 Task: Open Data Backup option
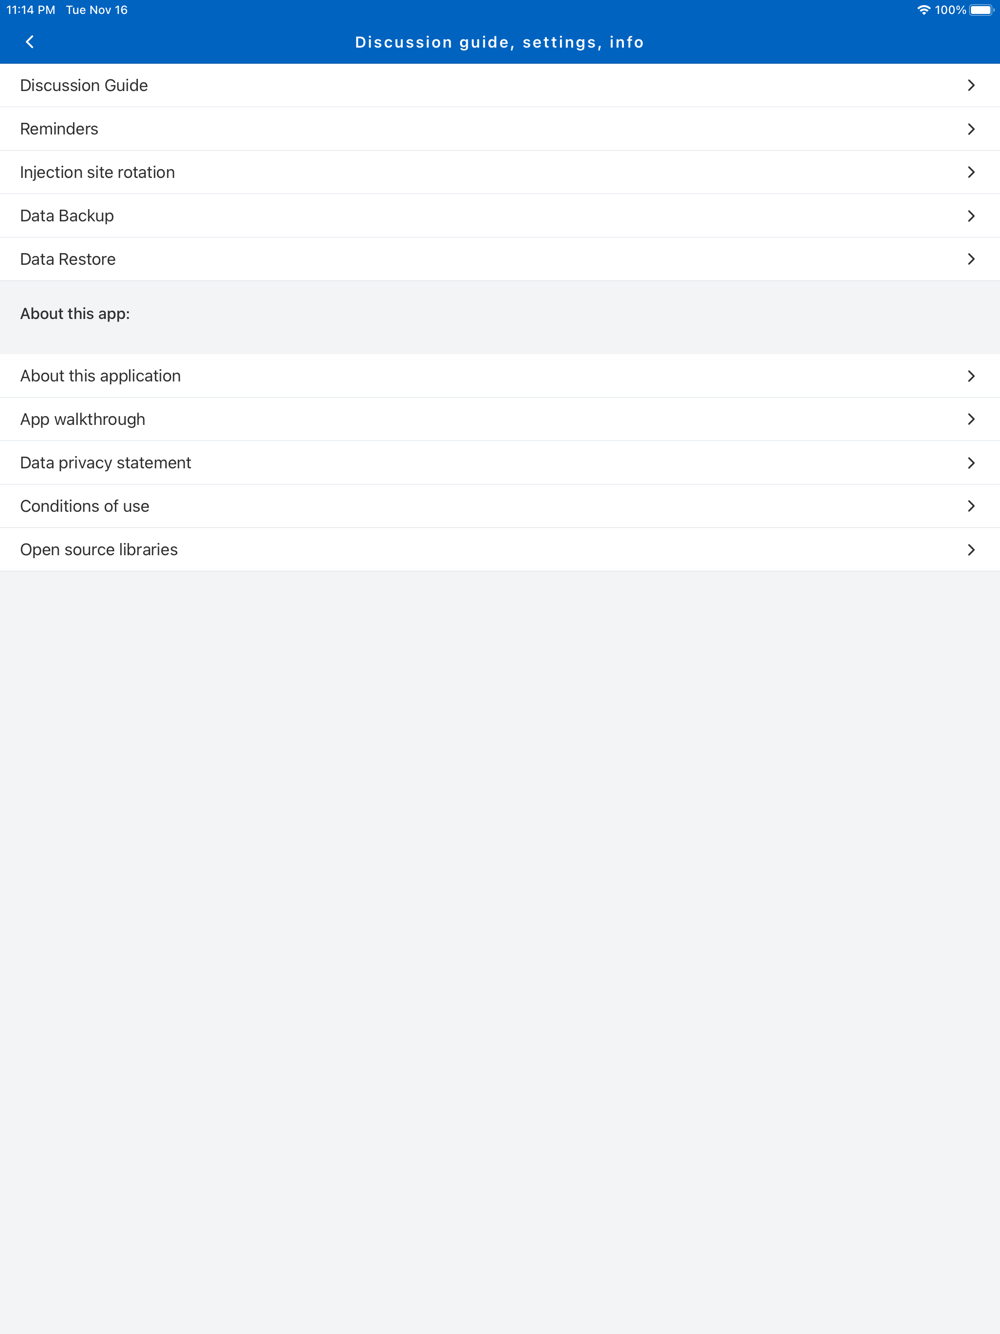click(x=500, y=216)
